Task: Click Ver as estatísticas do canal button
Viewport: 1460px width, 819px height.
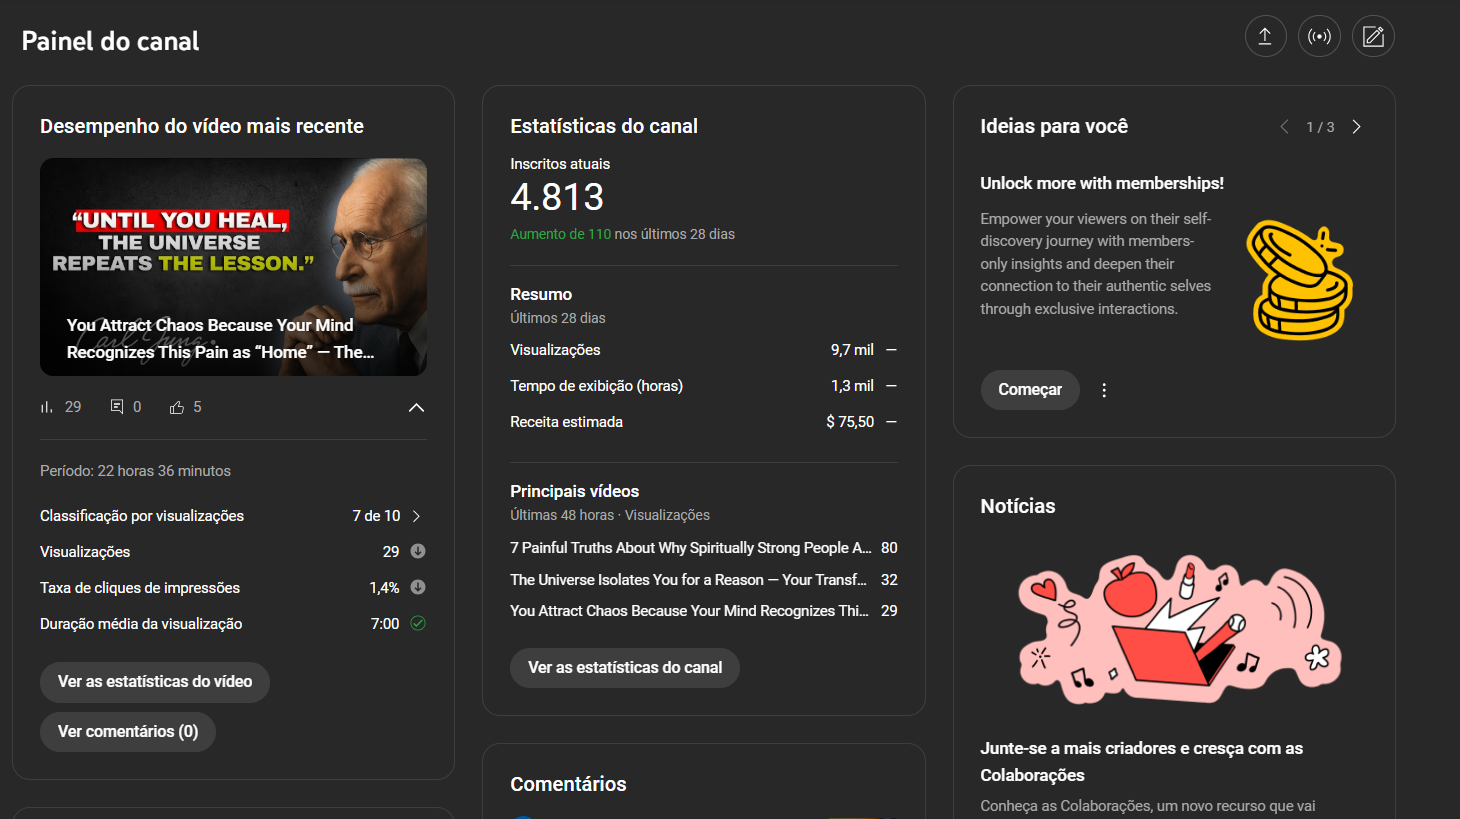Action: coord(625,668)
